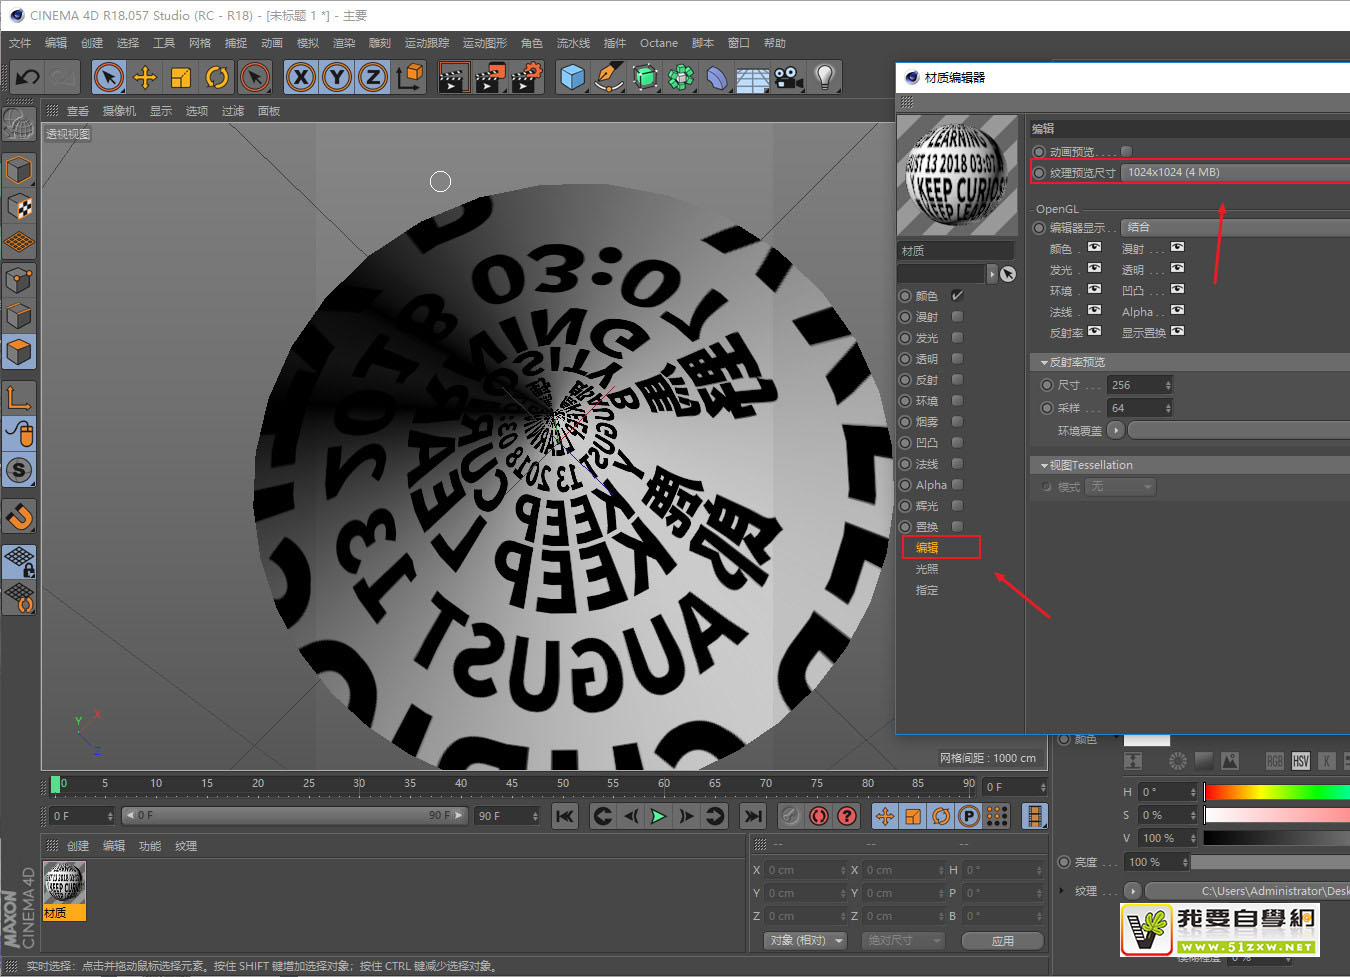Open the 渲染 menu

click(343, 43)
